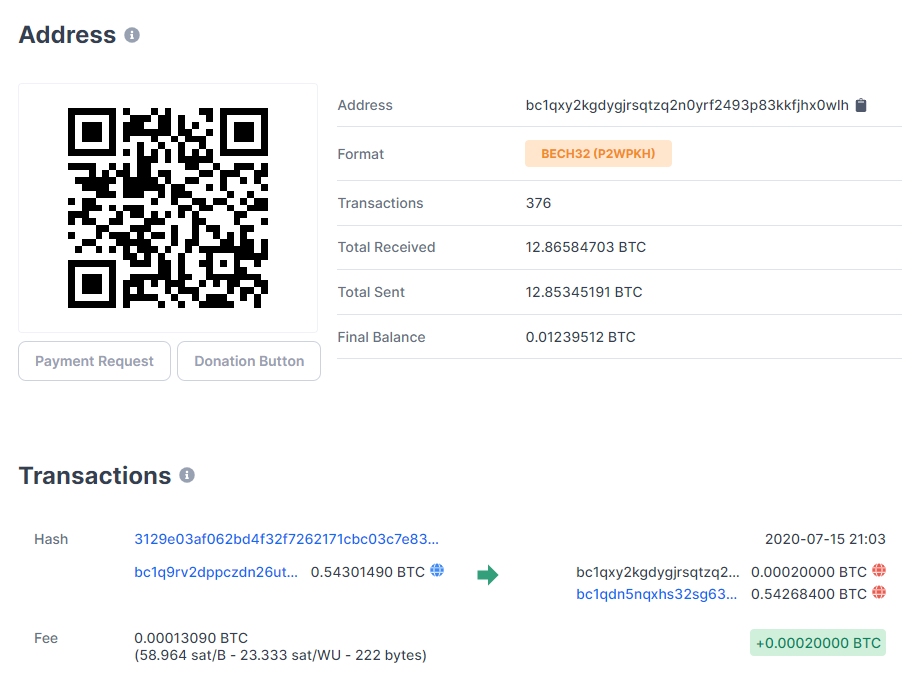This screenshot has width=922, height=684.
Task: Open the Donation Button option
Action: (249, 361)
